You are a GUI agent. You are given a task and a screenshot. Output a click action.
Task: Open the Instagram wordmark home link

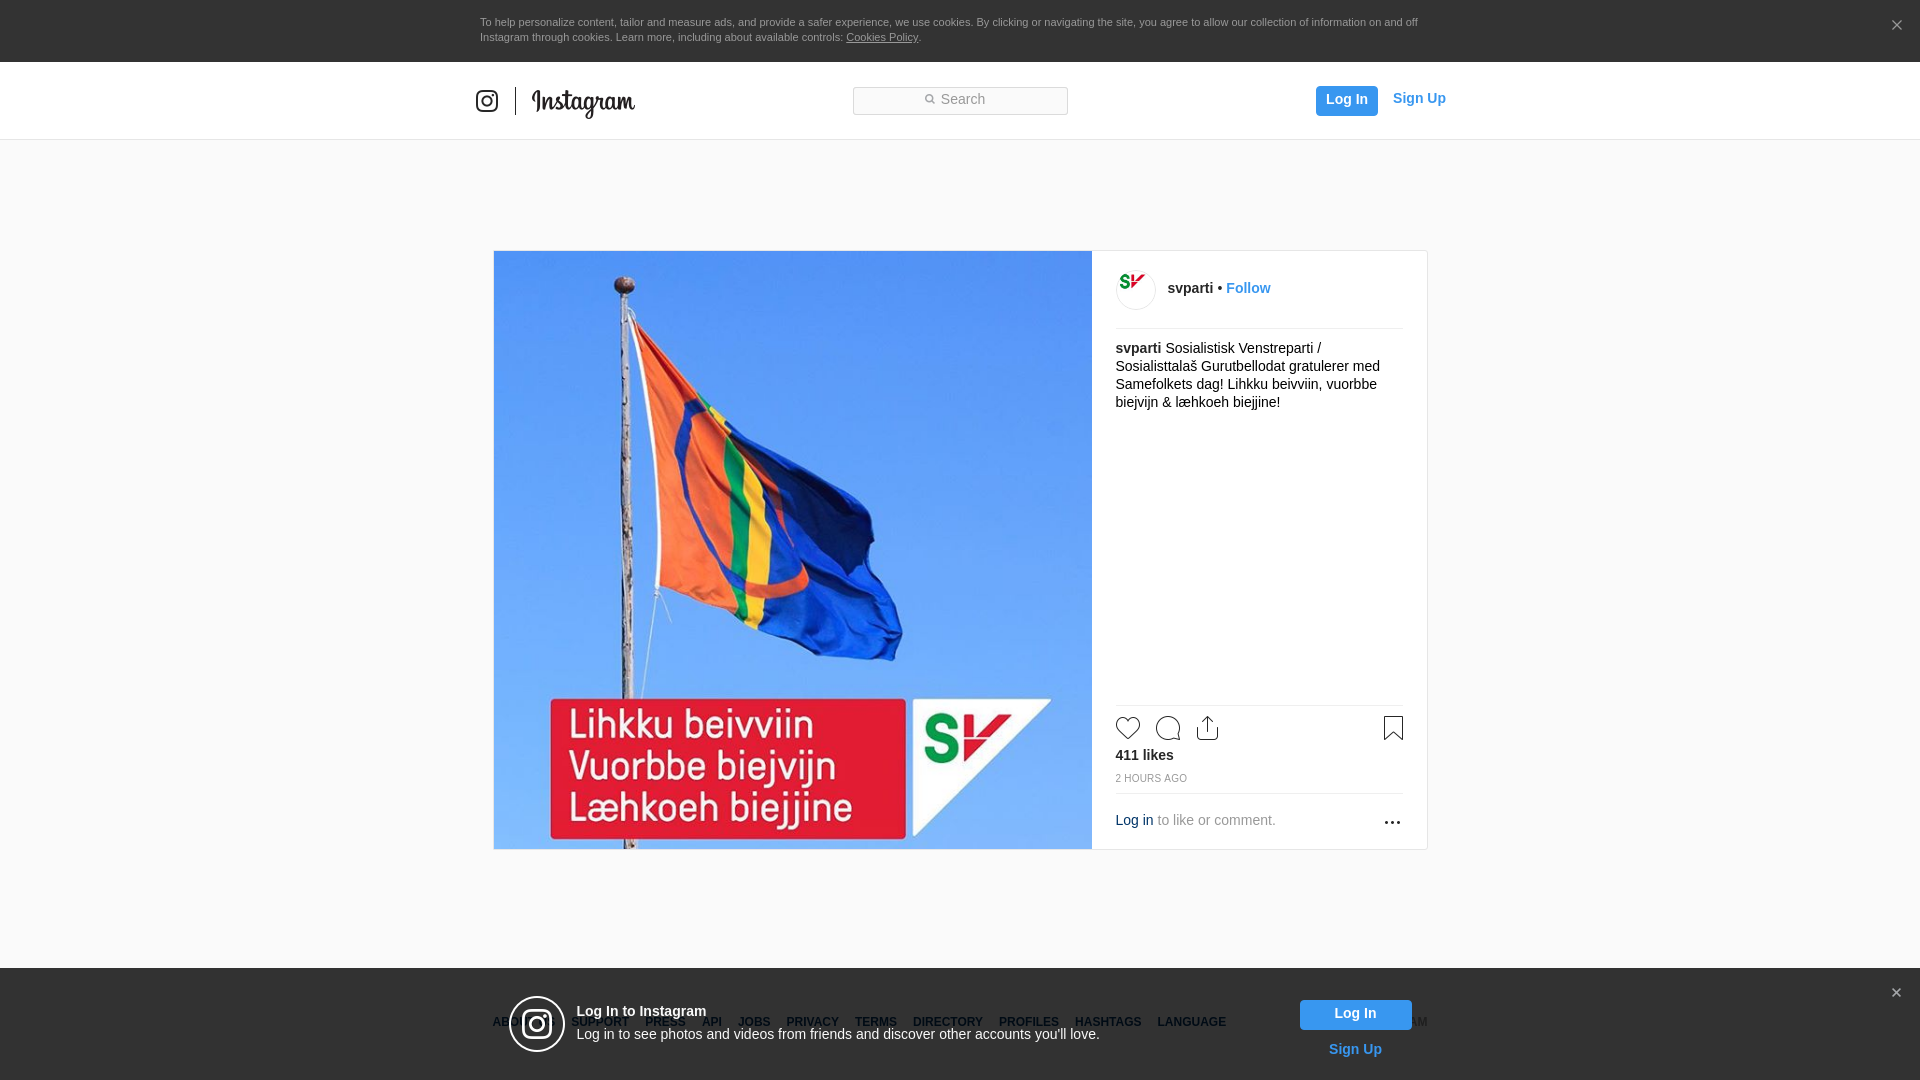point(583,103)
